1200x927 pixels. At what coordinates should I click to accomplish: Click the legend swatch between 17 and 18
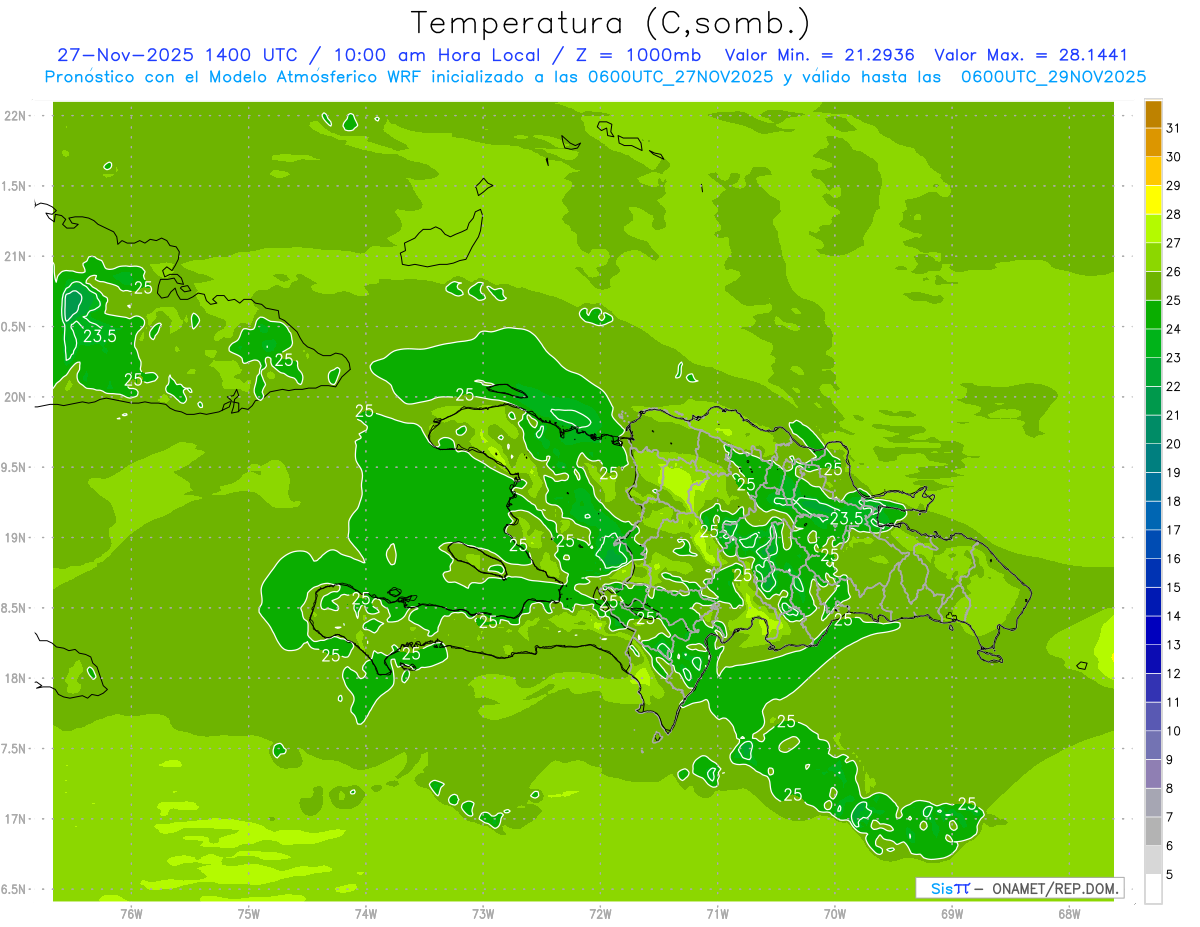tap(1153, 516)
